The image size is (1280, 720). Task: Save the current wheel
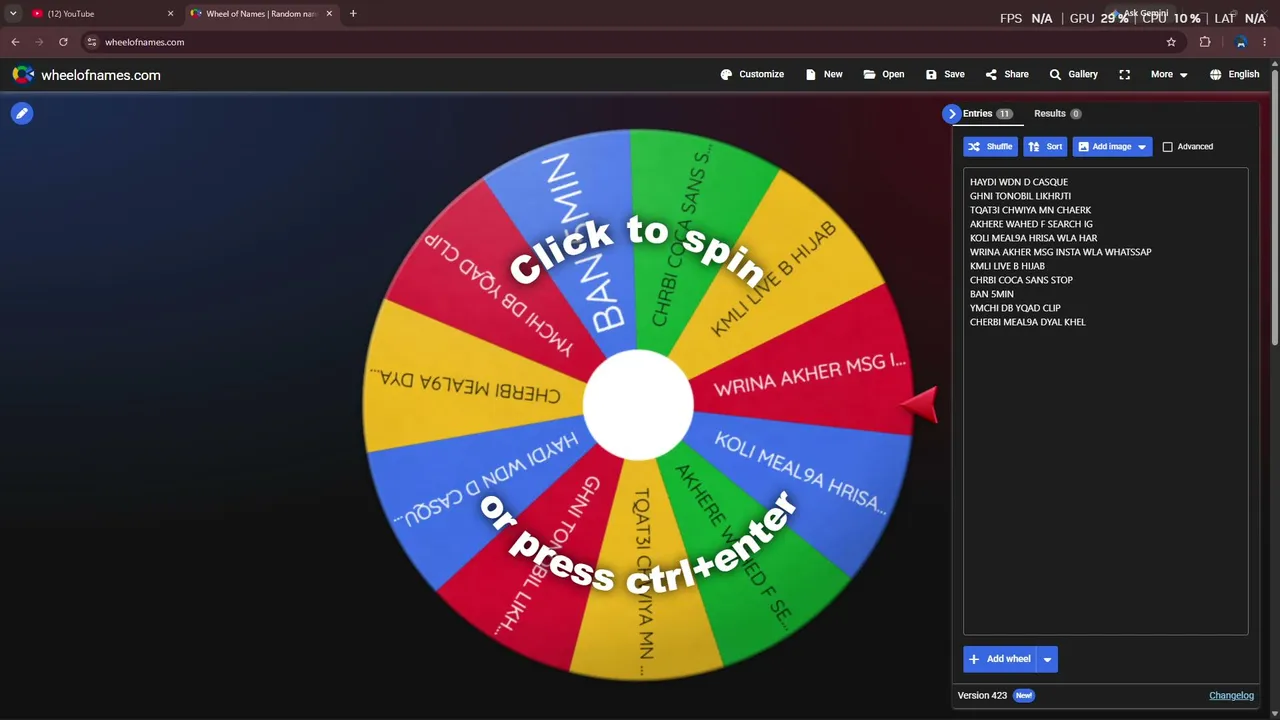tap(945, 74)
